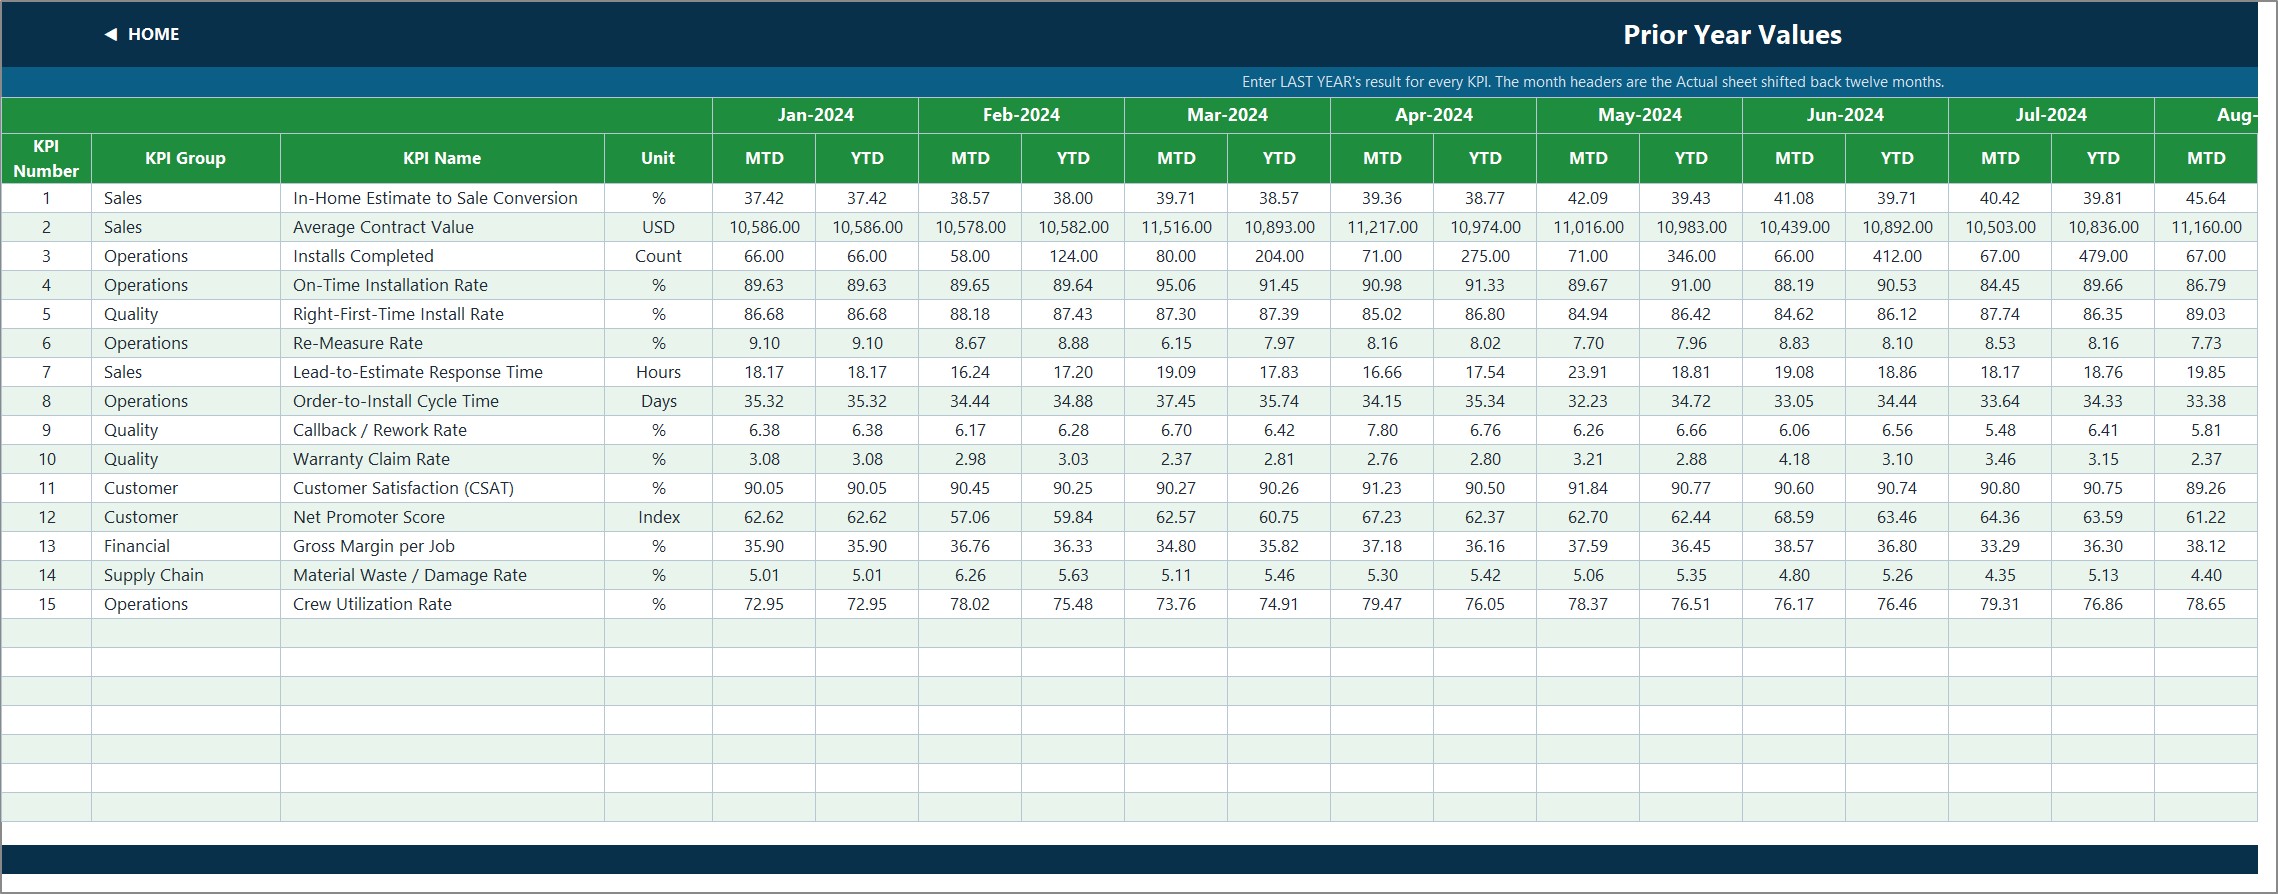This screenshot has height=894, width=2278.
Task: Select the Prior Year Values title
Action: [1732, 35]
